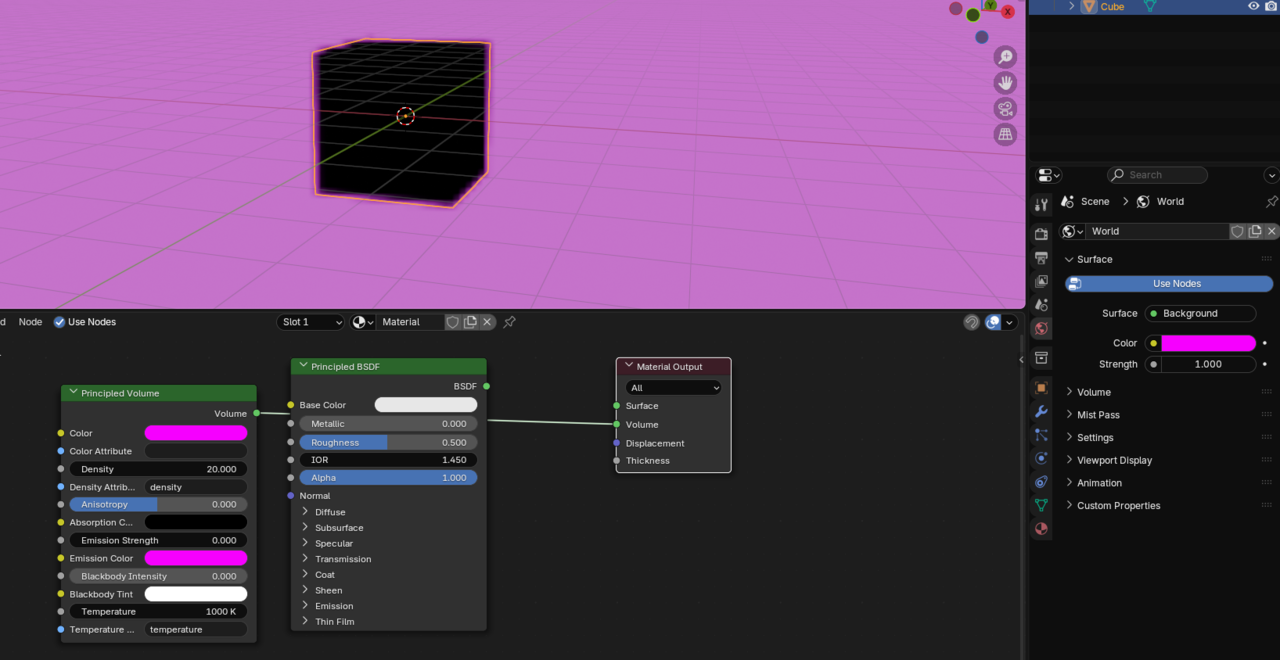The width and height of the screenshot is (1280, 660).
Task: Uncheck the Use Nodes checkbox in node editor
Action: 59,322
